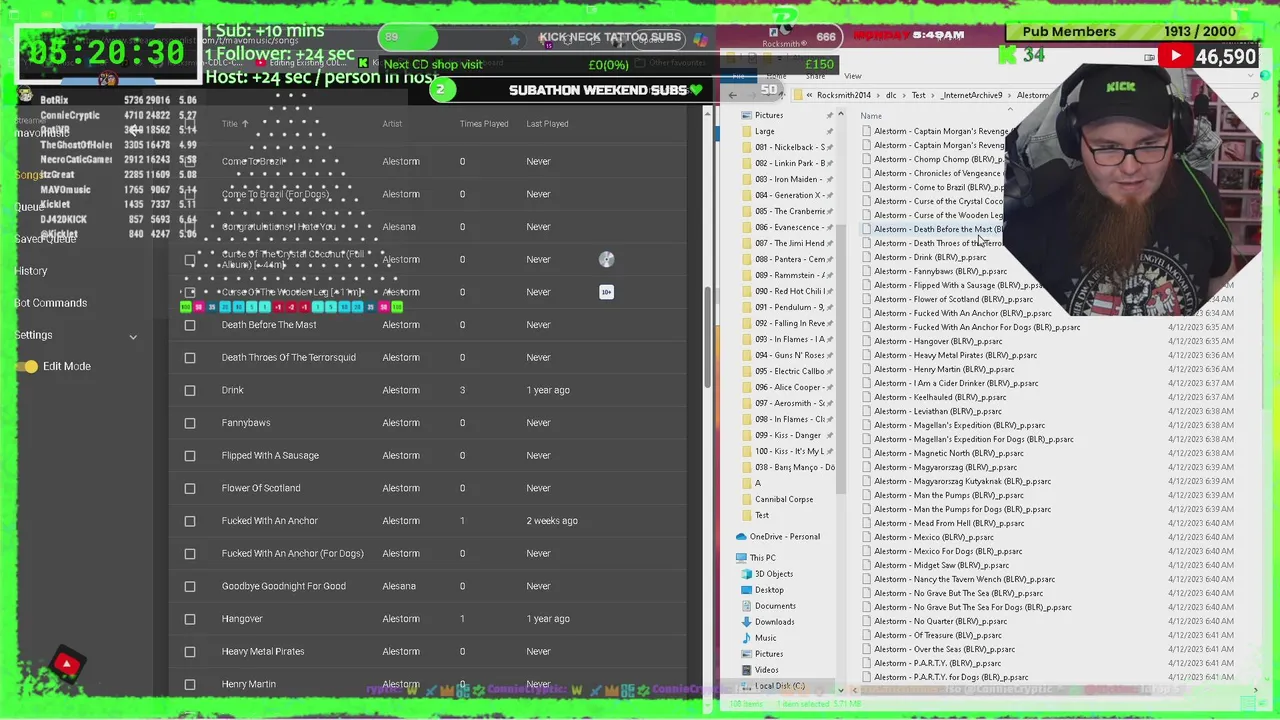Click _InternetArchive9 in the address breadcrumb
This screenshot has height=720, width=1280.
tap(971, 96)
